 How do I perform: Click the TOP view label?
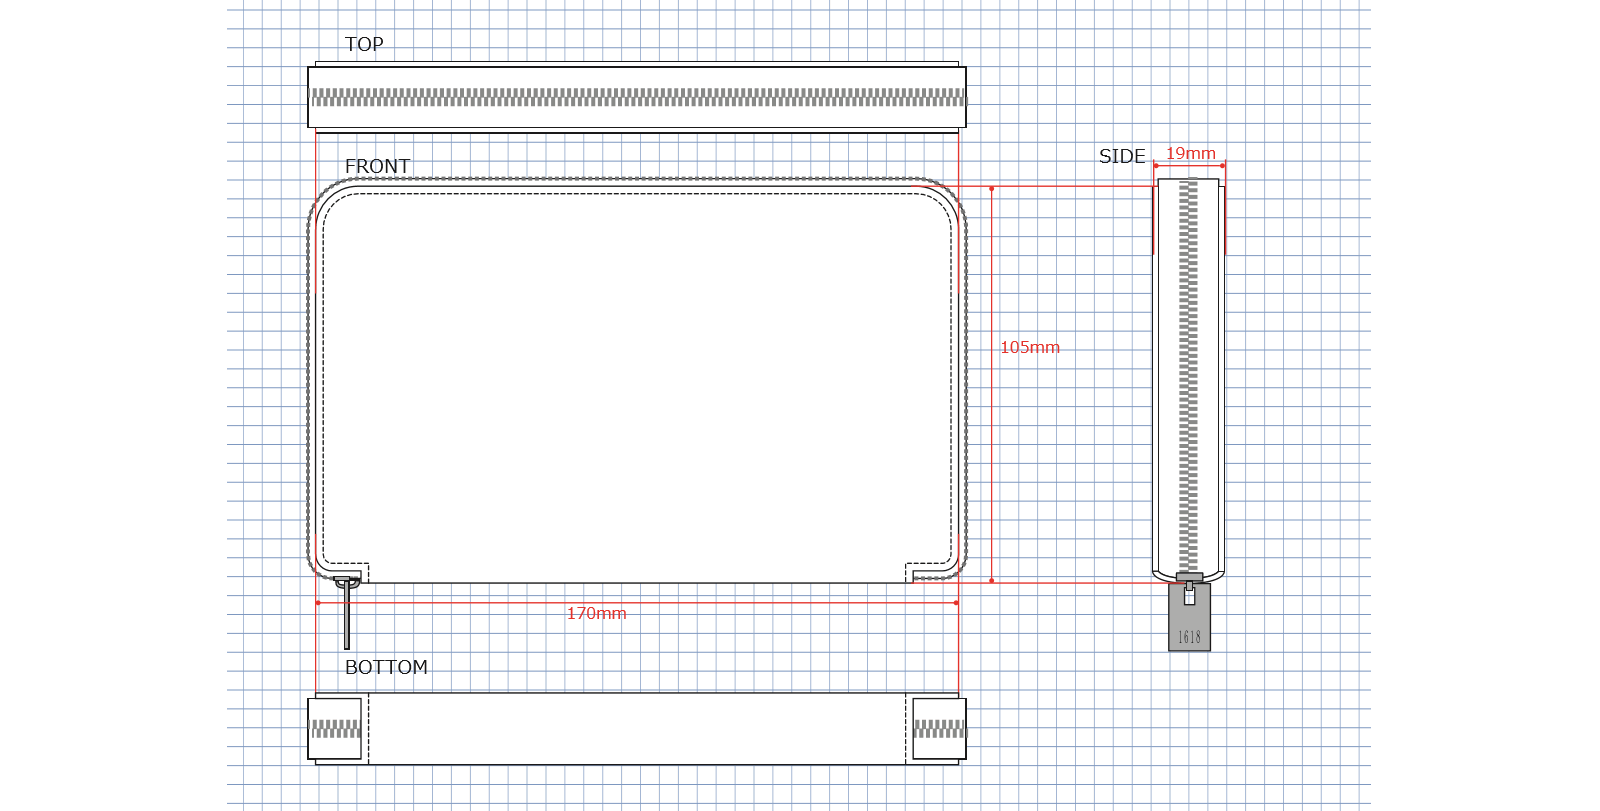(x=364, y=44)
